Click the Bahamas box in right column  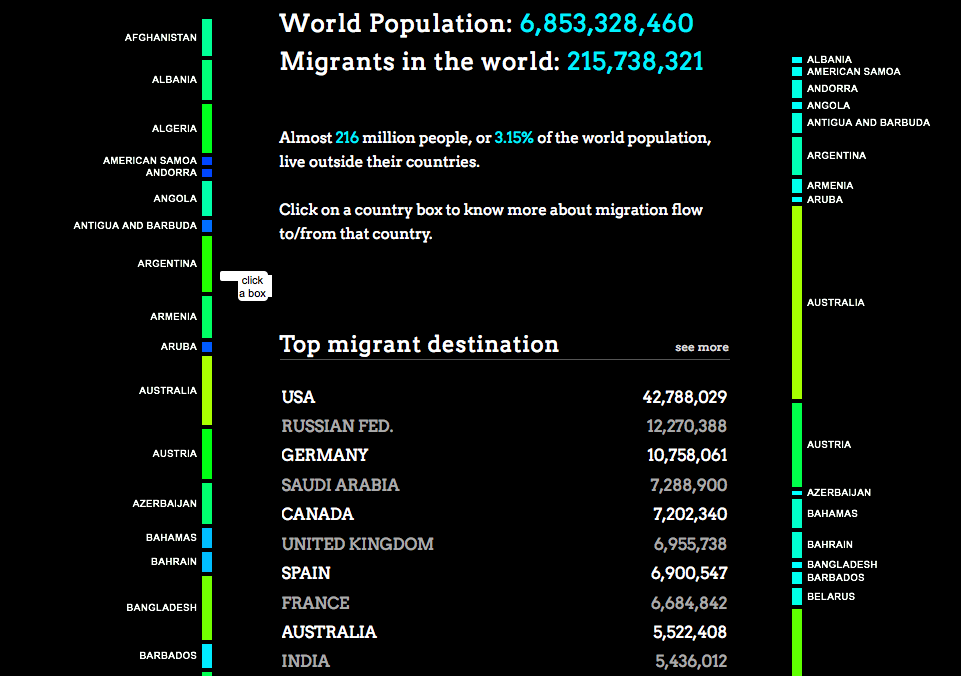click(797, 514)
